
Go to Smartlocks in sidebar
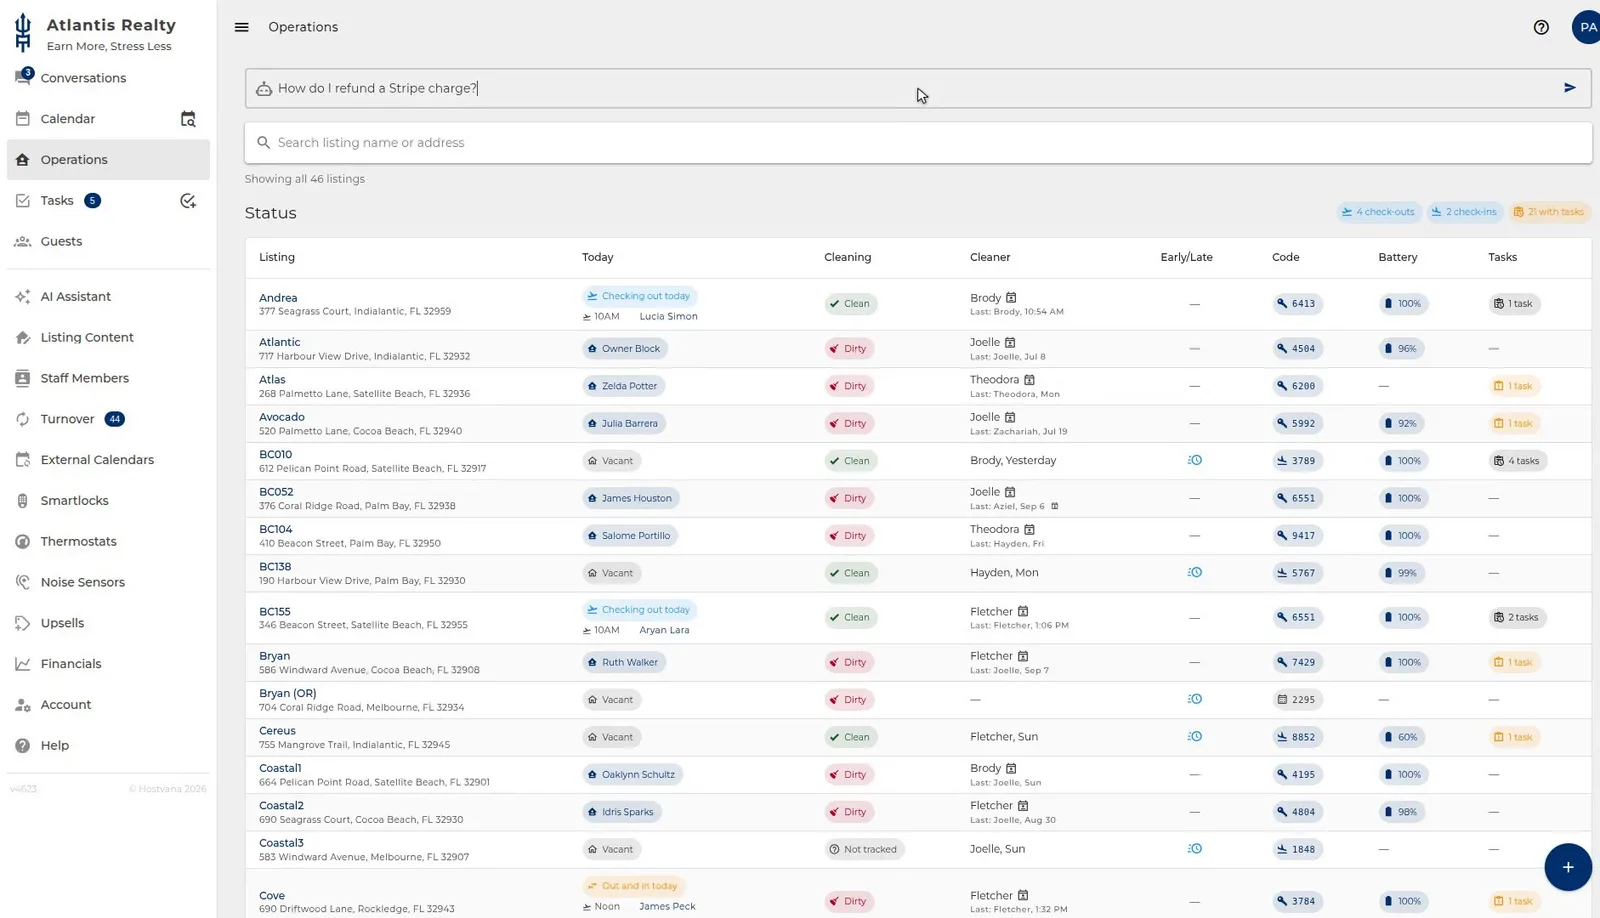[x=74, y=501]
